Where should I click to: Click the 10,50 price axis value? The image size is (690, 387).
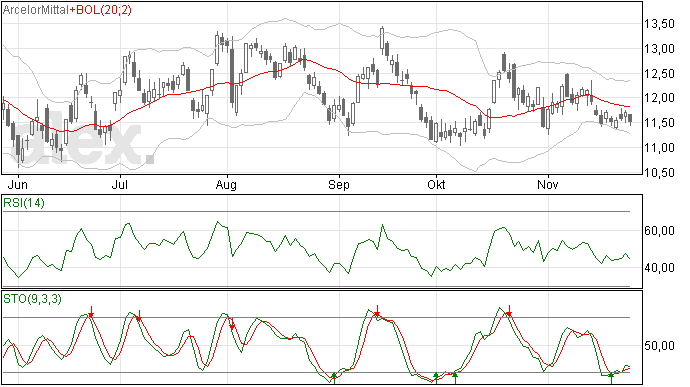click(x=659, y=173)
